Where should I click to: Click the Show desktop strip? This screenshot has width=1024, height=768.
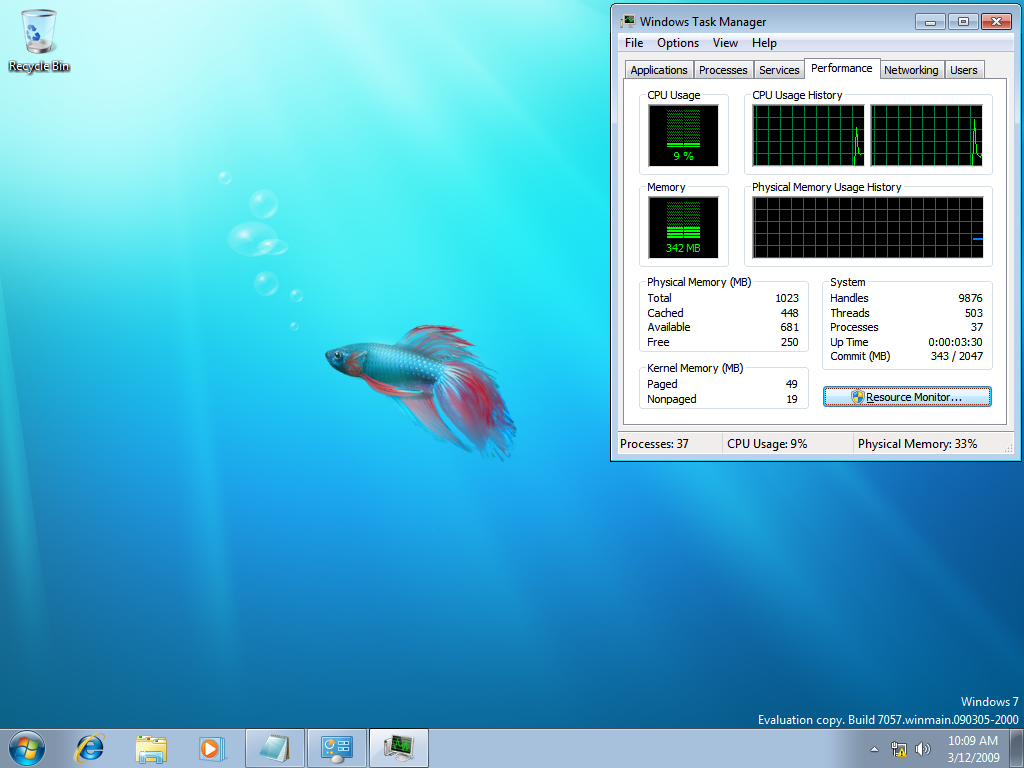[x=1017, y=748]
